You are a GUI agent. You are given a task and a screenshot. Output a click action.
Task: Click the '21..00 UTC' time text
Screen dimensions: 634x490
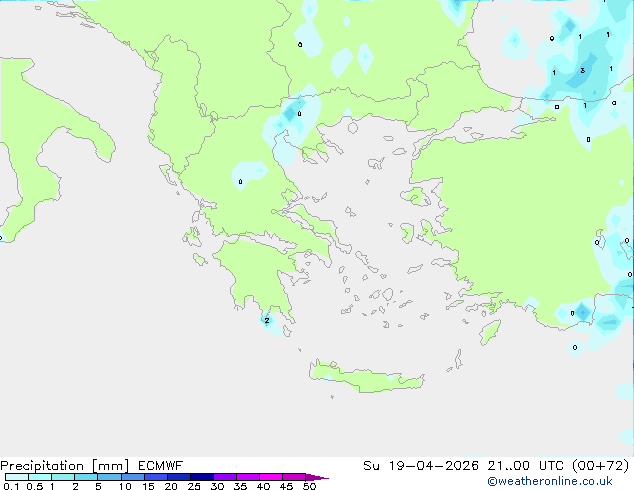click(525, 466)
